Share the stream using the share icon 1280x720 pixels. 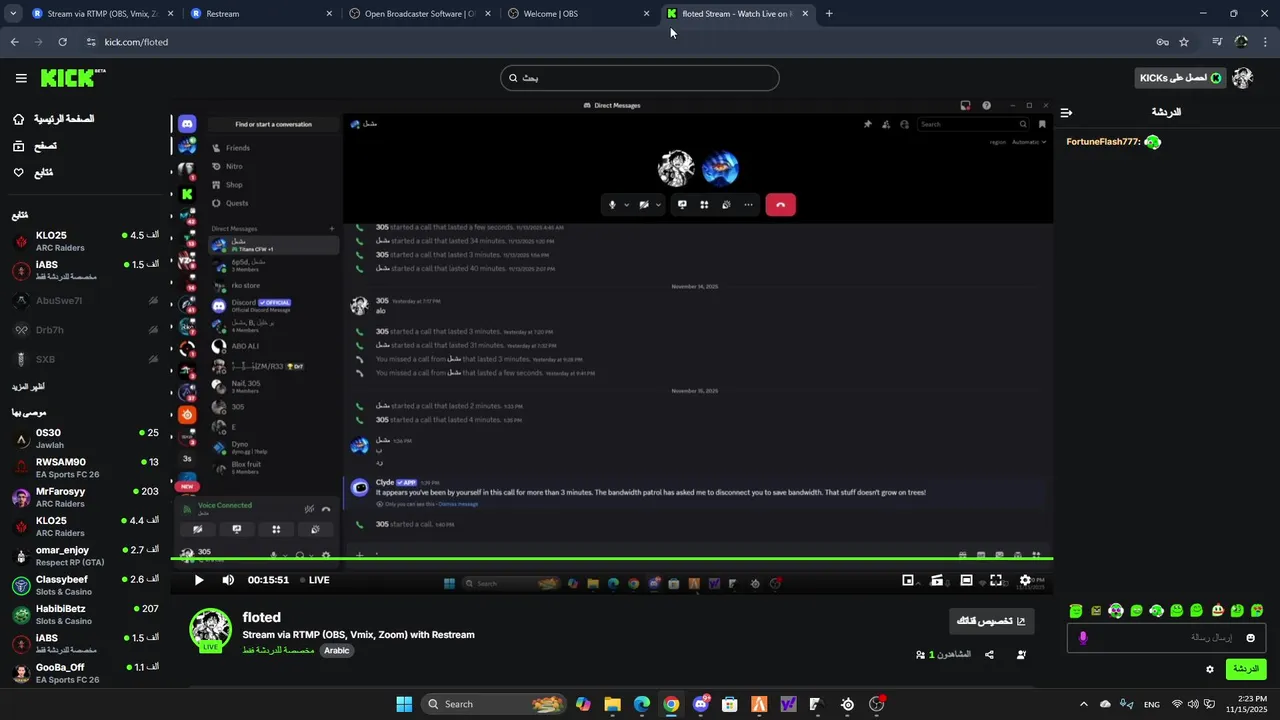tap(989, 655)
